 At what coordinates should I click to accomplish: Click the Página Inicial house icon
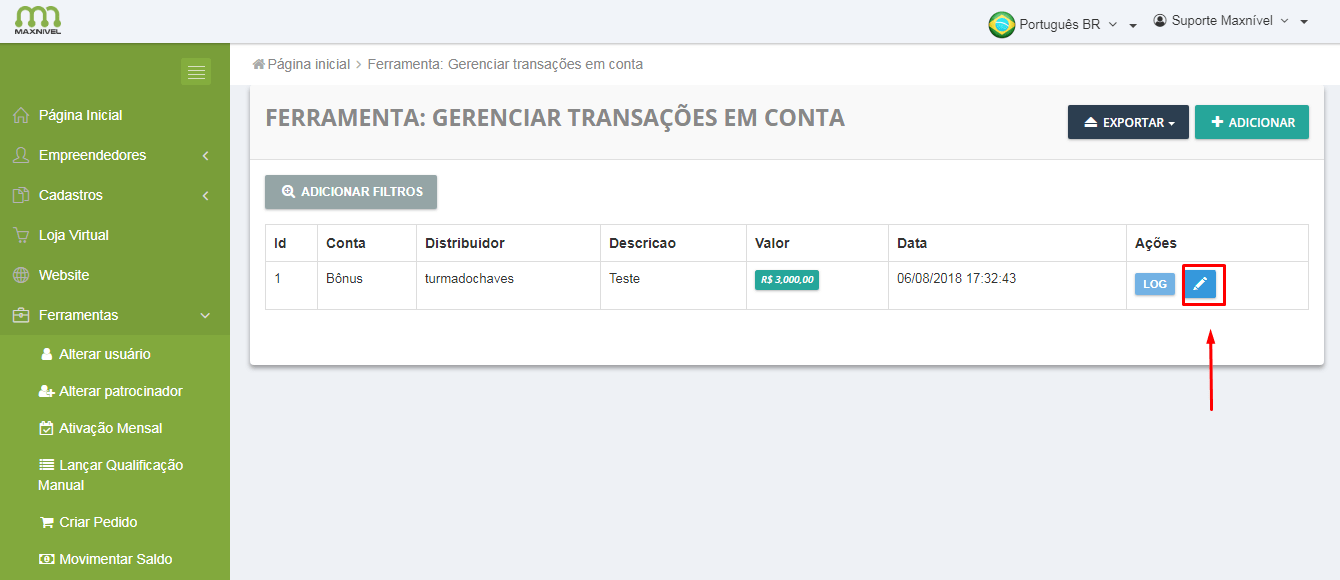20,115
